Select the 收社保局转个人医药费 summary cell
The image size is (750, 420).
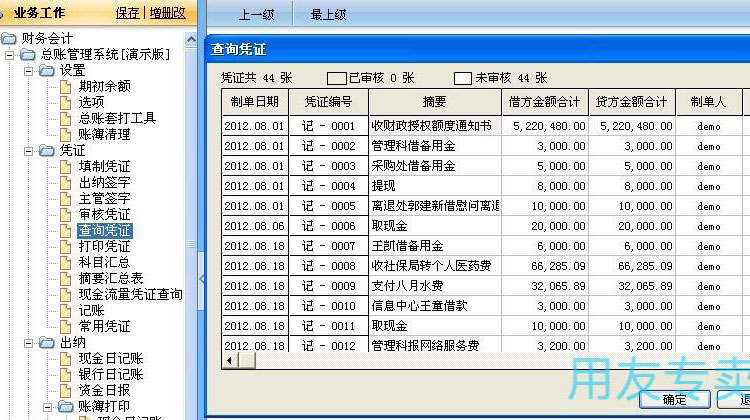click(x=435, y=266)
